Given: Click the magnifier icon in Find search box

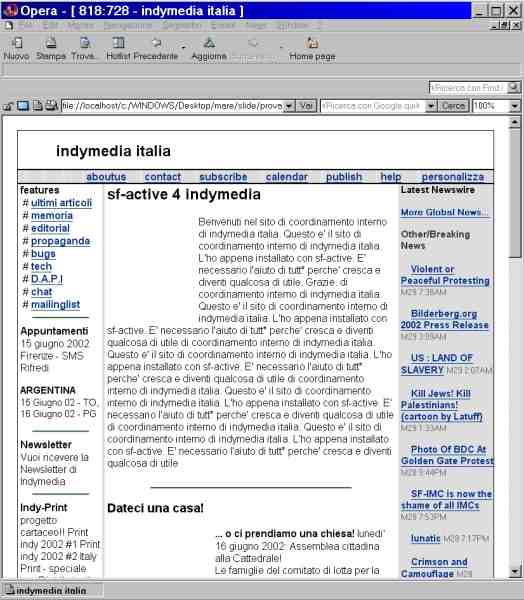Looking at the screenshot, I should point(513,88).
